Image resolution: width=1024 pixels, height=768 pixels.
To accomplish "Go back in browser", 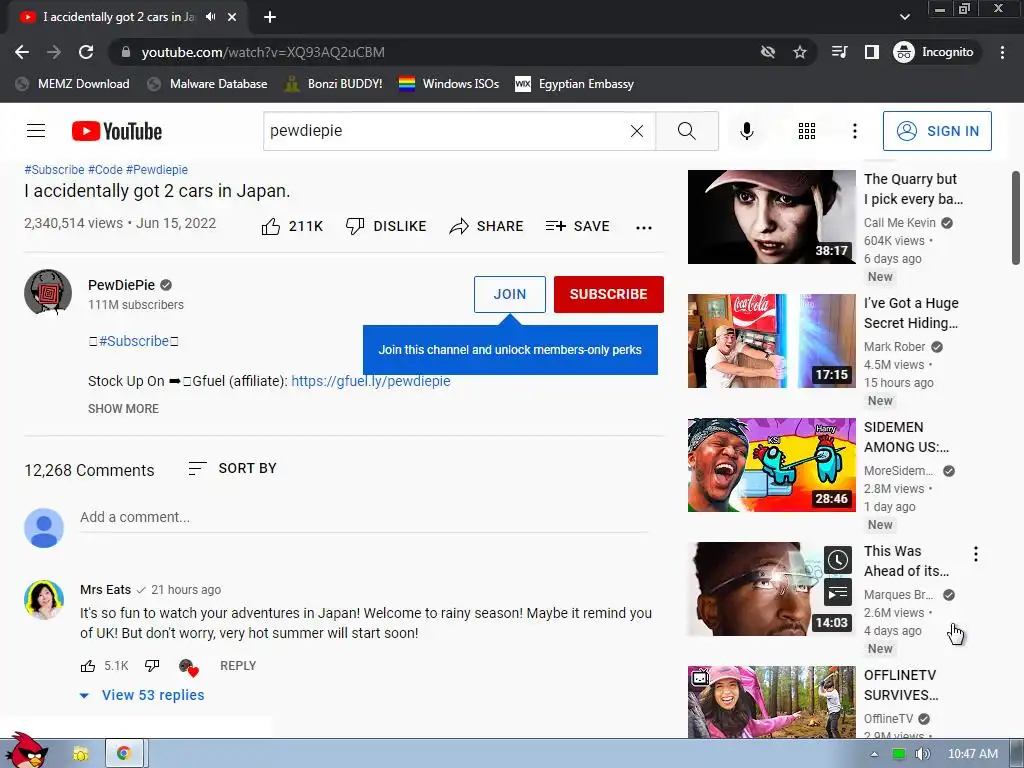I will pos(22,52).
